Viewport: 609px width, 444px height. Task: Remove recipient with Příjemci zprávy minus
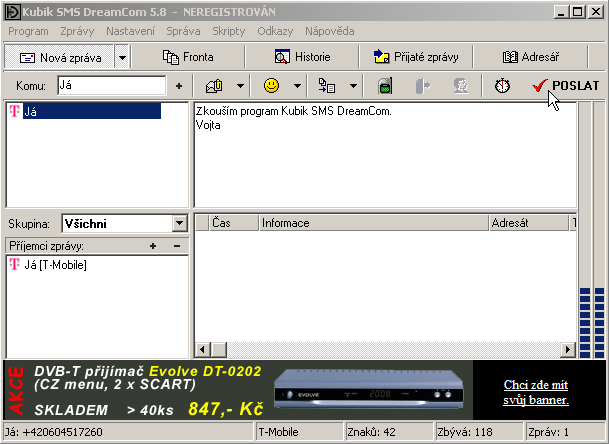tap(177, 246)
